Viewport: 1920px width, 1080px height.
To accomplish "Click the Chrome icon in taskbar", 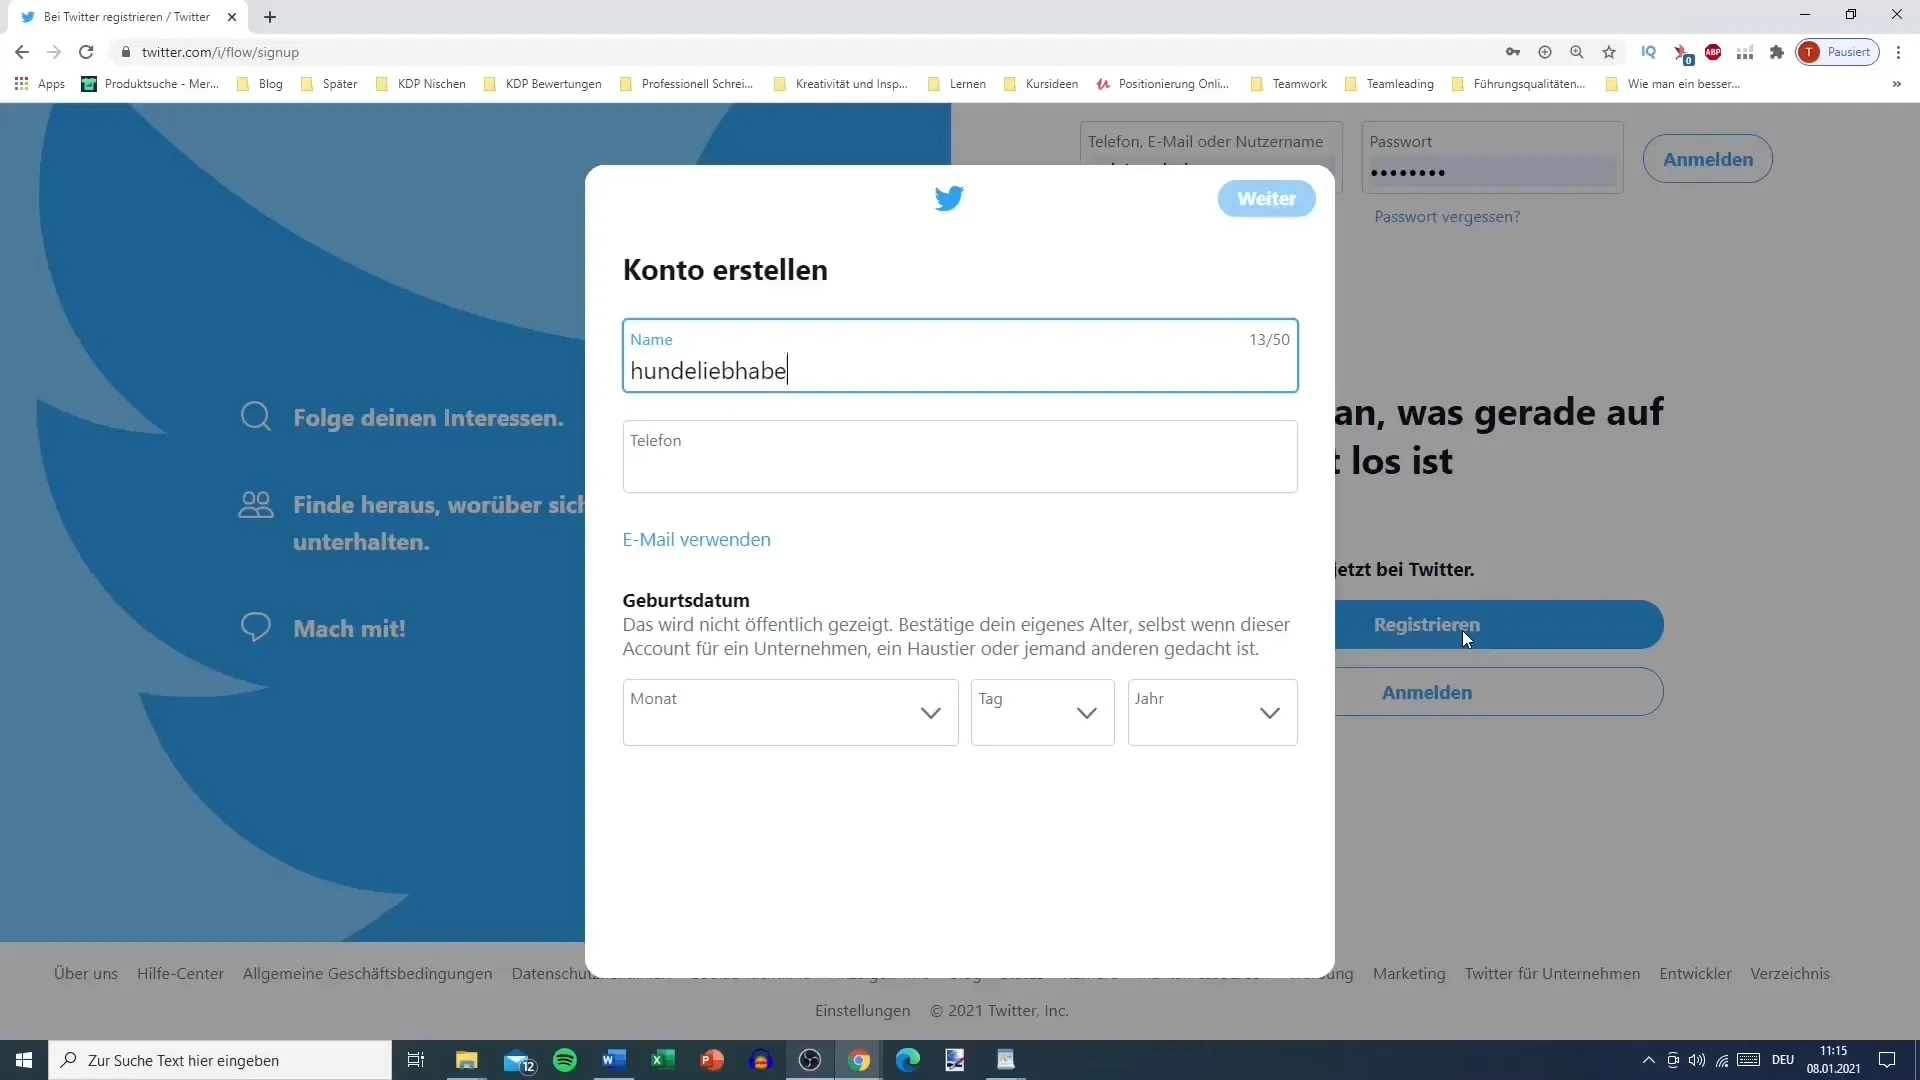I will pos(858,1060).
